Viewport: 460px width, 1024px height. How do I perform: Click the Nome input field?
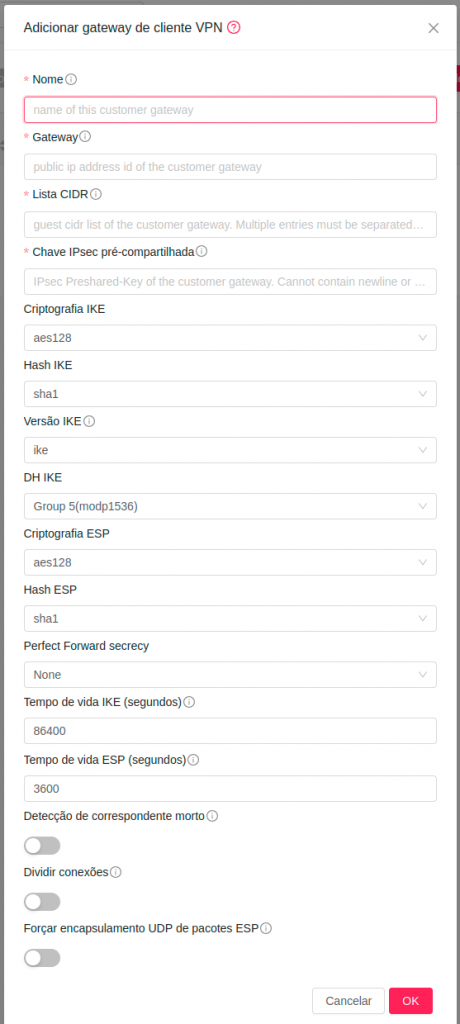tap(230, 110)
